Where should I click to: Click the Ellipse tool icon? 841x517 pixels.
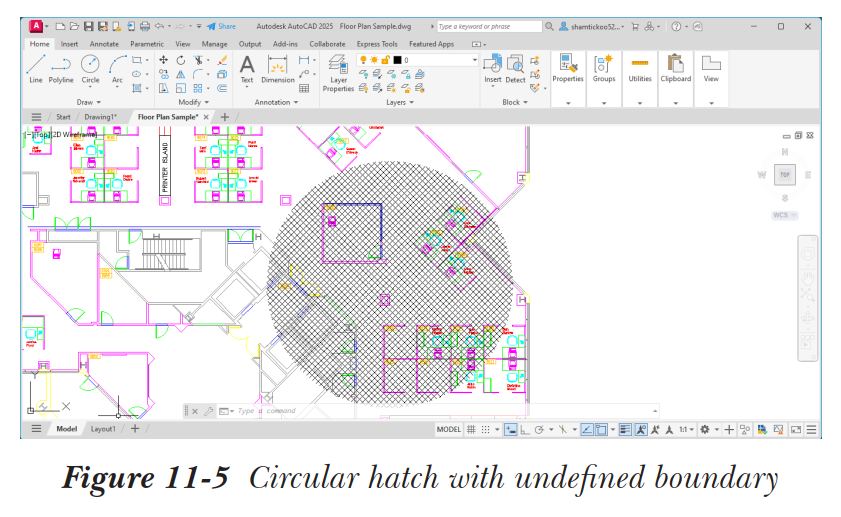click(137, 74)
